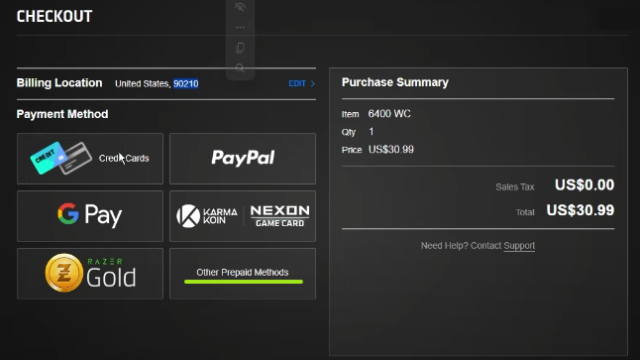Screen dimensions: 640x360
Task: Click the credit card illustration icon
Action: click(61, 158)
